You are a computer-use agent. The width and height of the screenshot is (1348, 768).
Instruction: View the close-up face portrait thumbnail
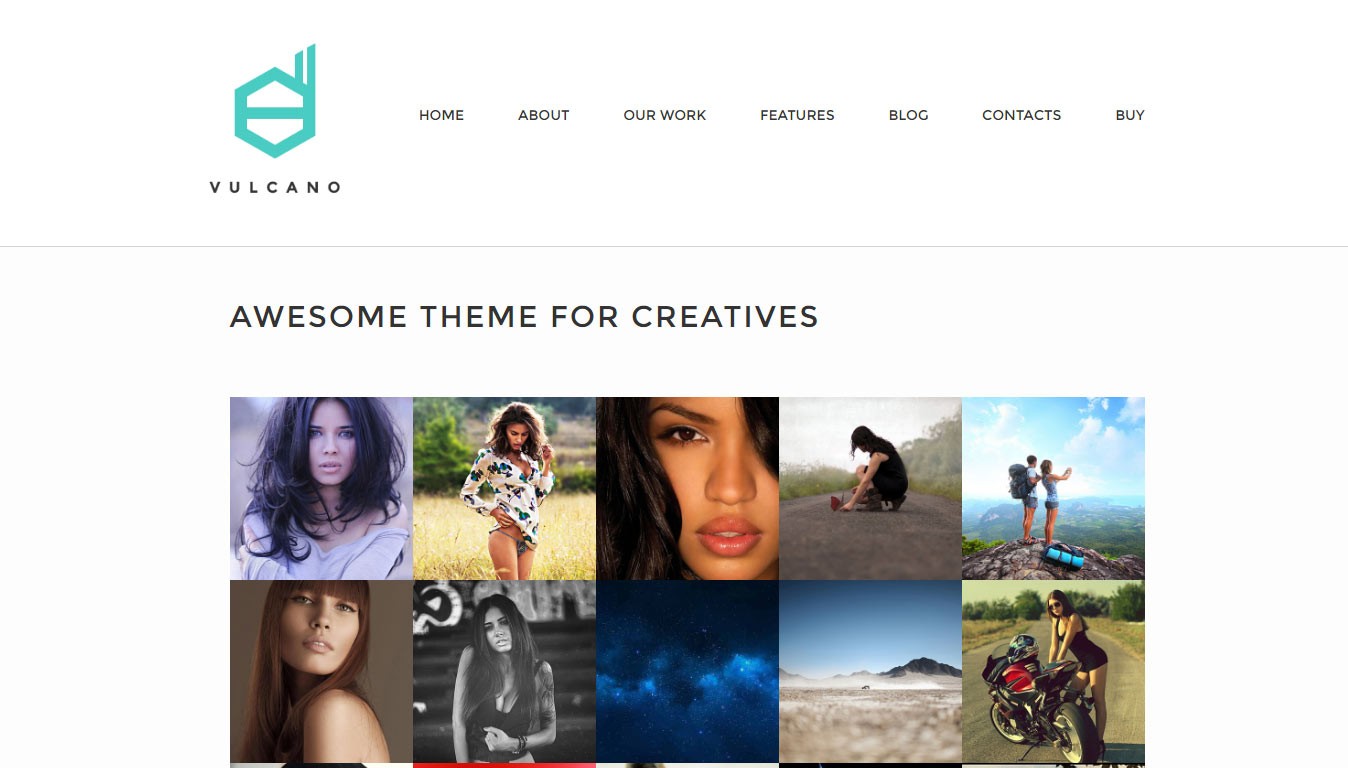pyautogui.click(x=687, y=488)
